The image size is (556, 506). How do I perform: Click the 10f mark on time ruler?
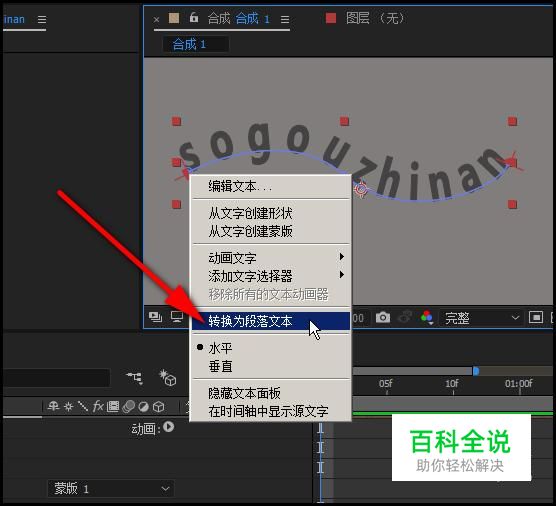coord(452,384)
